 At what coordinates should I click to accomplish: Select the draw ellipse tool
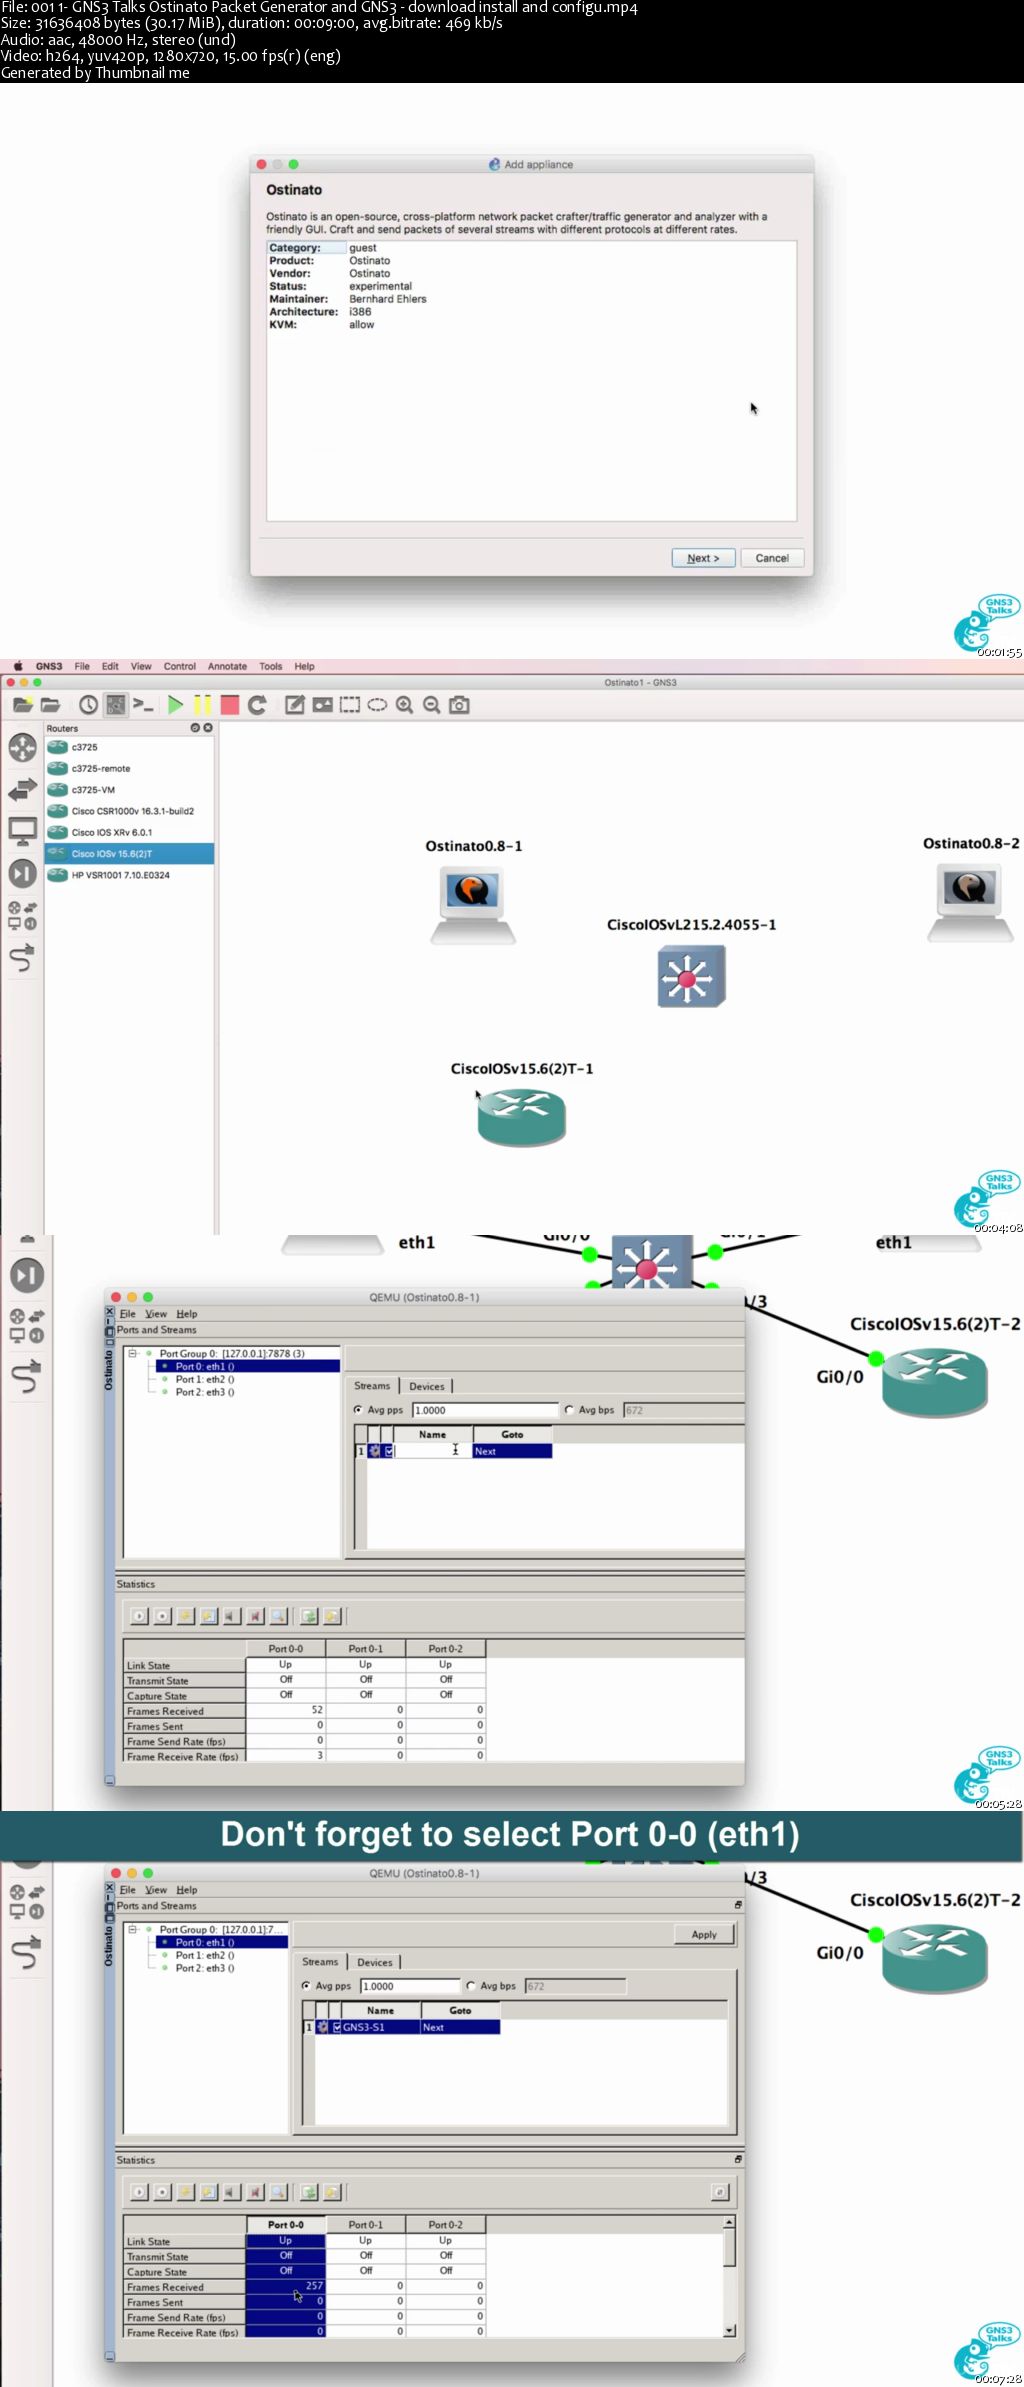tap(377, 705)
